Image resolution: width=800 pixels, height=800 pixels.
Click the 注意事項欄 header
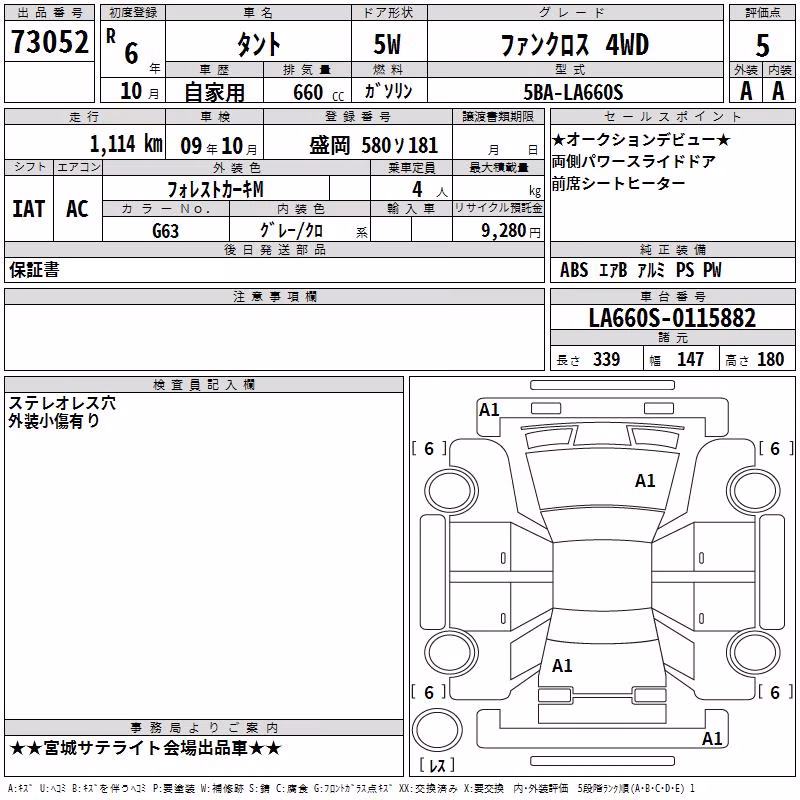pos(274,296)
